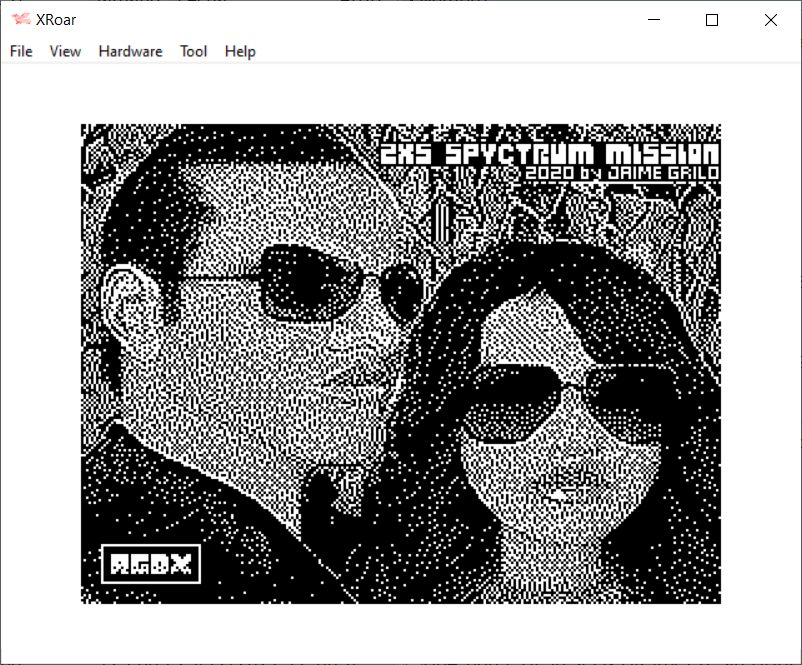
Task: Select the Tool menu
Action: [193, 51]
